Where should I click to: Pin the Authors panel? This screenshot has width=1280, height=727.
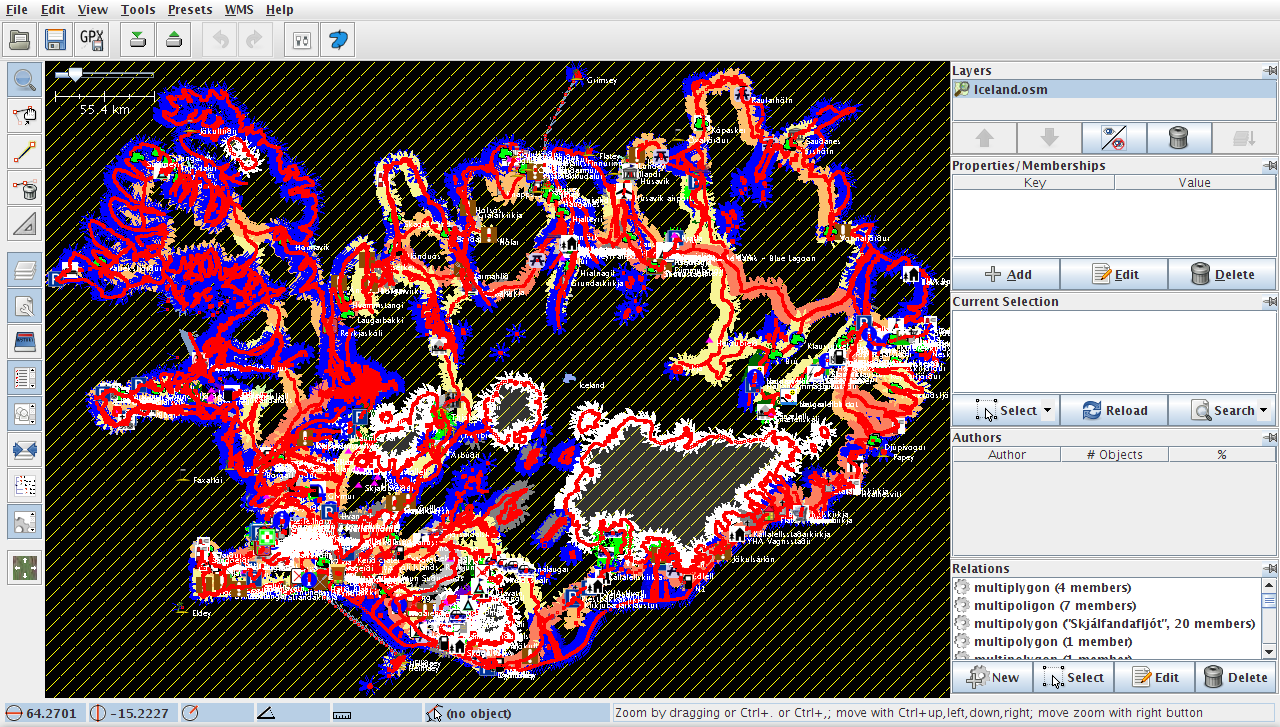[1269, 437]
